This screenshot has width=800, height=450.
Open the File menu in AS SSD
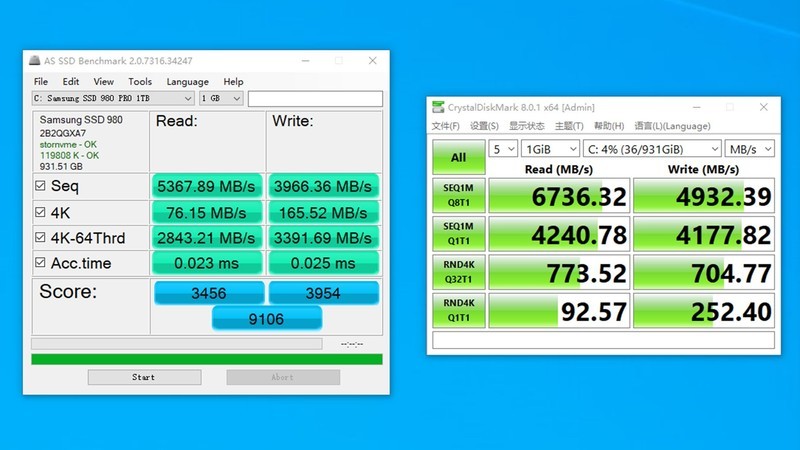click(41, 82)
